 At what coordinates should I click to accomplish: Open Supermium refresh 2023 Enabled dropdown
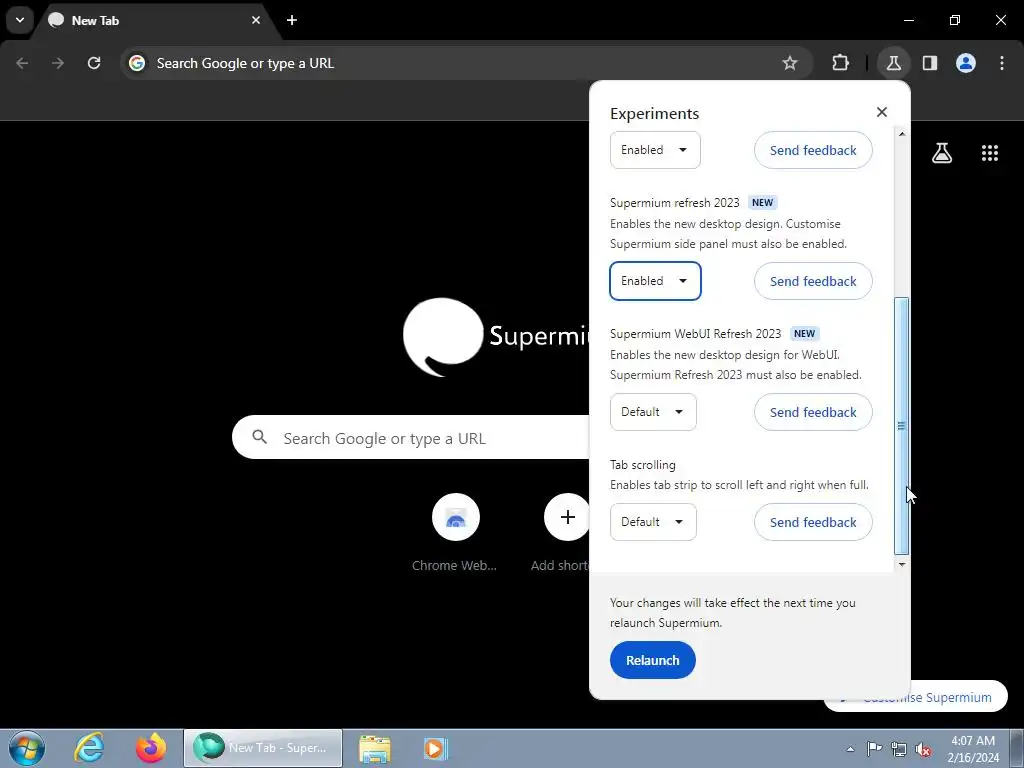click(x=655, y=281)
